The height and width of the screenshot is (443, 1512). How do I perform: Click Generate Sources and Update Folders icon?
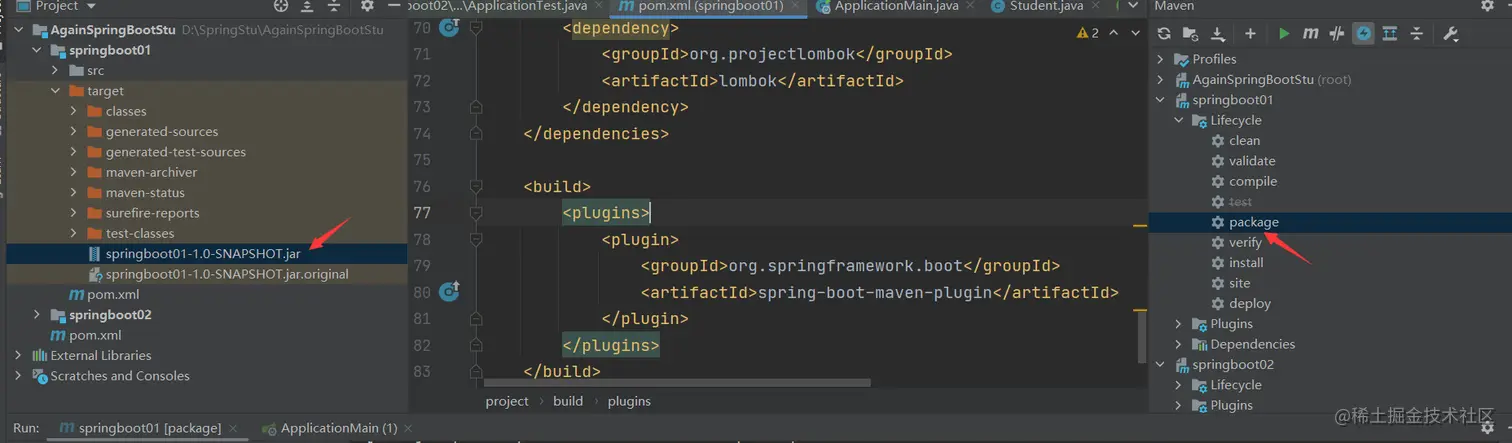(1191, 34)
